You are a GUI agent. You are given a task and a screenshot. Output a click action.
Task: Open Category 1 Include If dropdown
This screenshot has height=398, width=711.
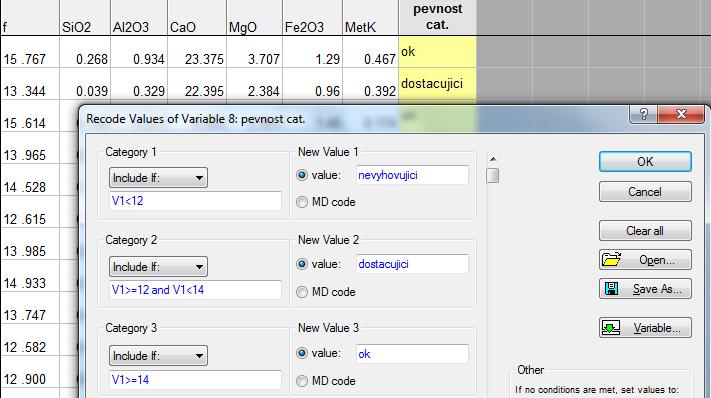pos(158,178)
